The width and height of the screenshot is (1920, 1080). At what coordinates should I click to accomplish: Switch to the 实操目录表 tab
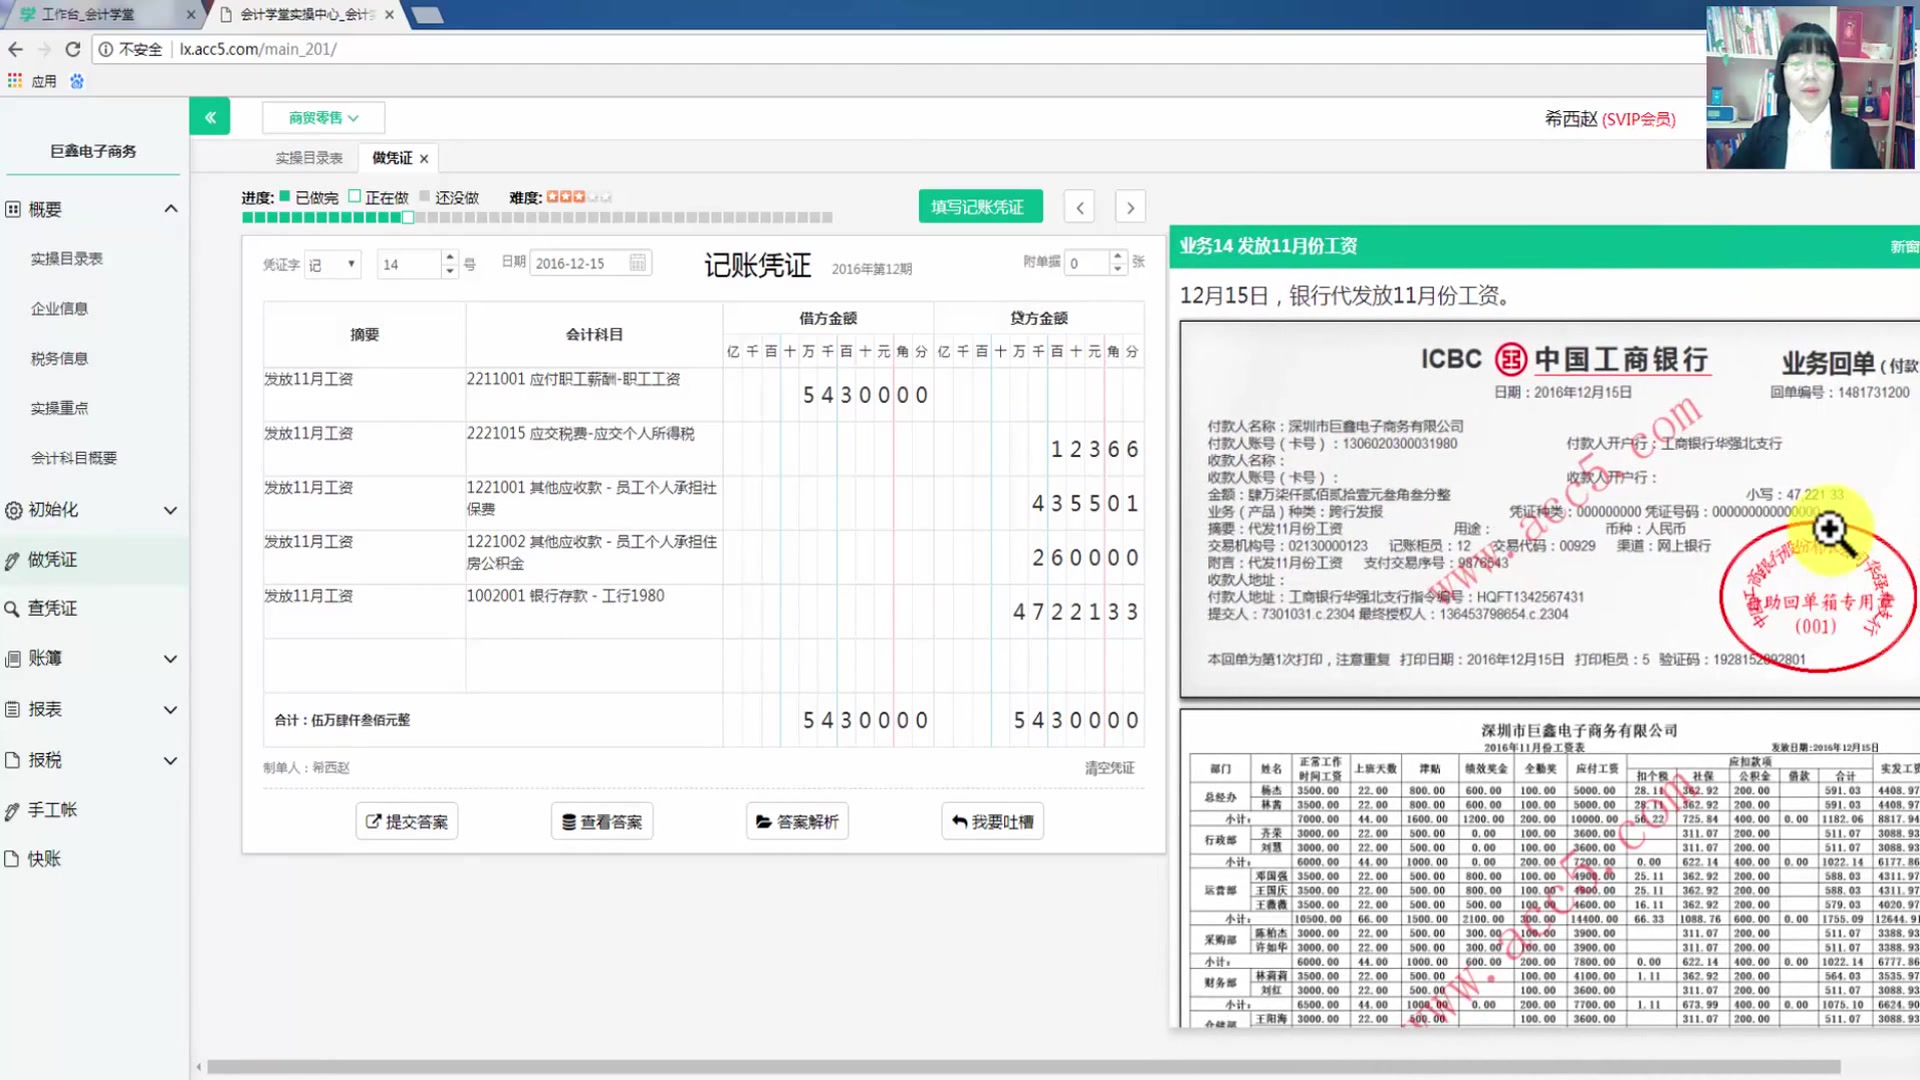pyautogui.click(x=309, y=158)
